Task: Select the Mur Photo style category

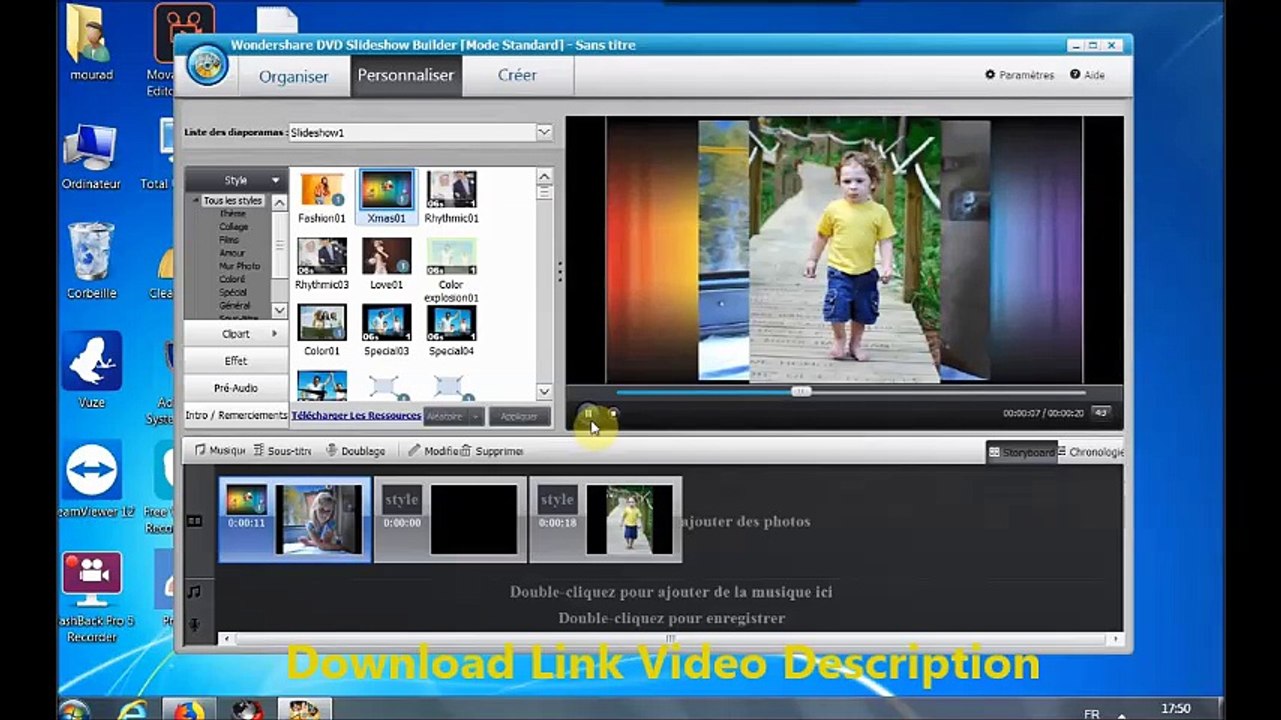Action: coord(240,266)
